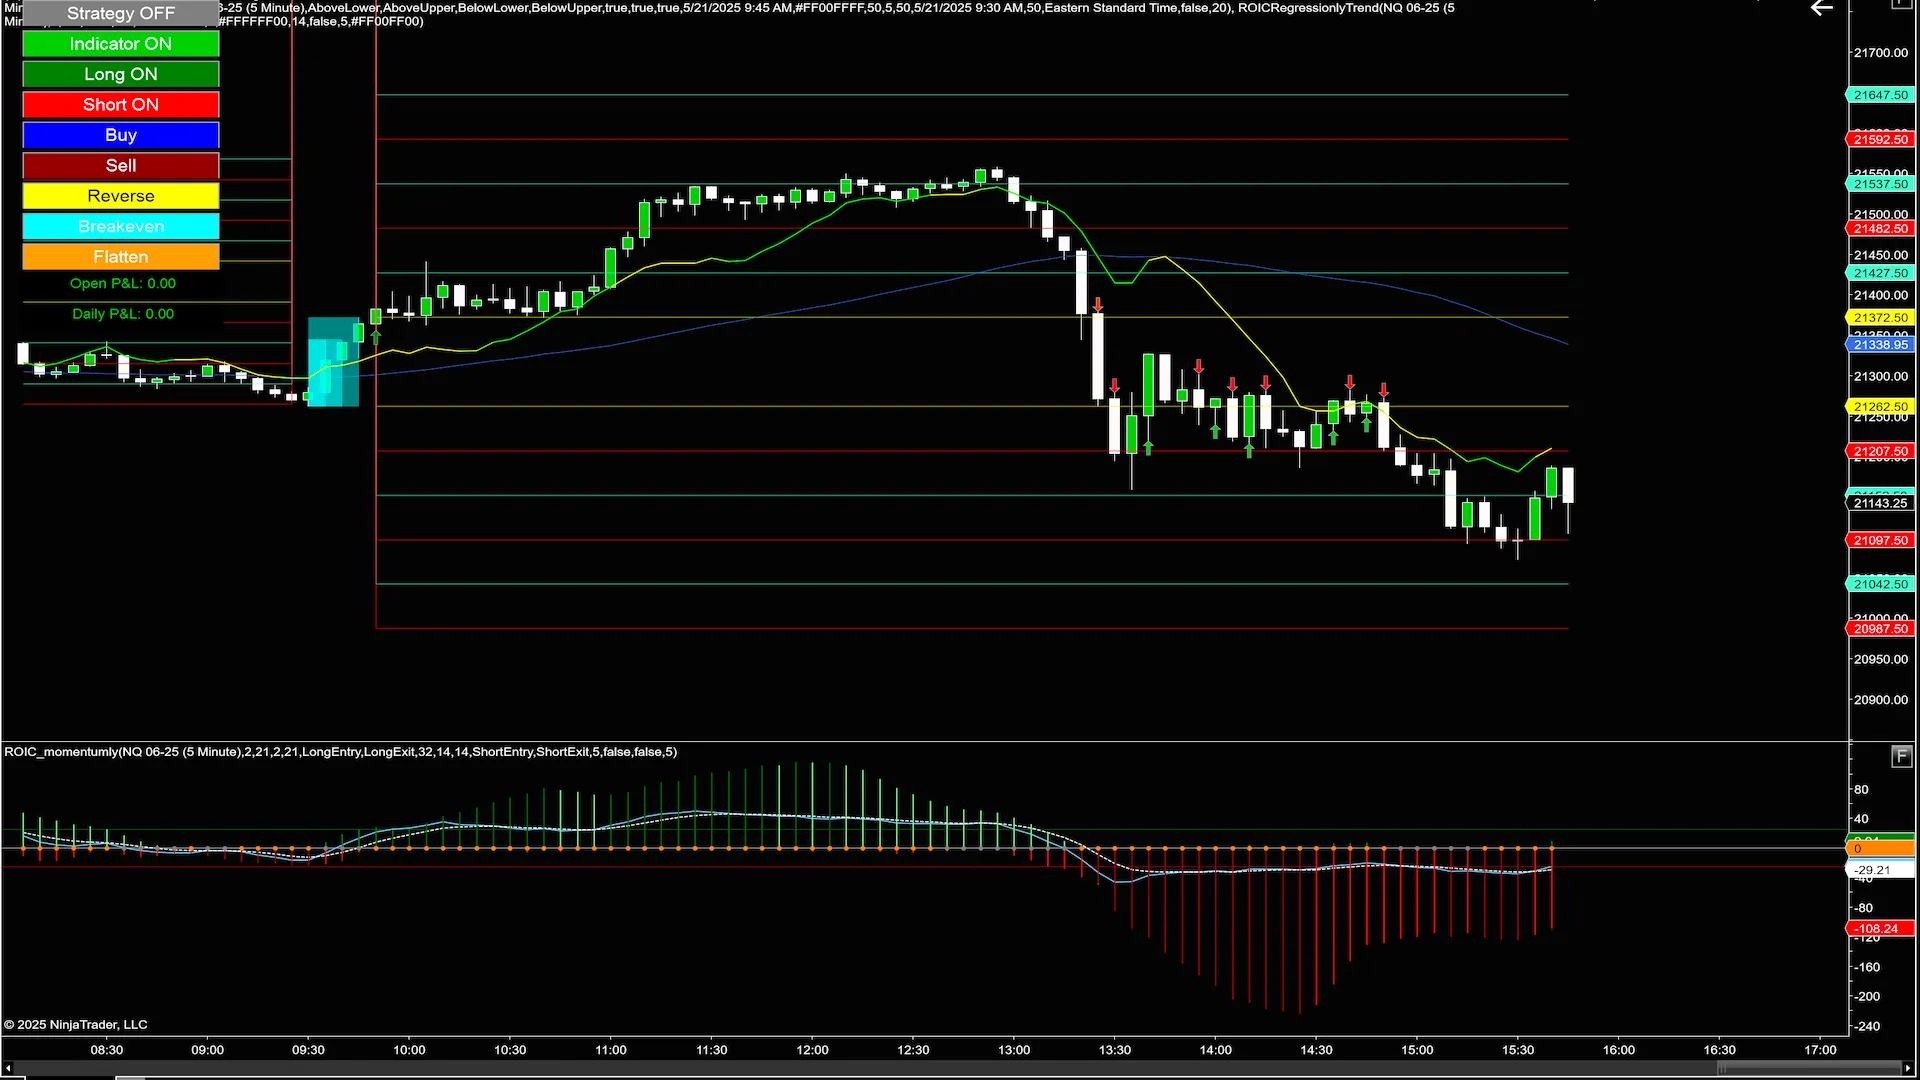Select the -29.21 momentum value marker

point(1880,870)
